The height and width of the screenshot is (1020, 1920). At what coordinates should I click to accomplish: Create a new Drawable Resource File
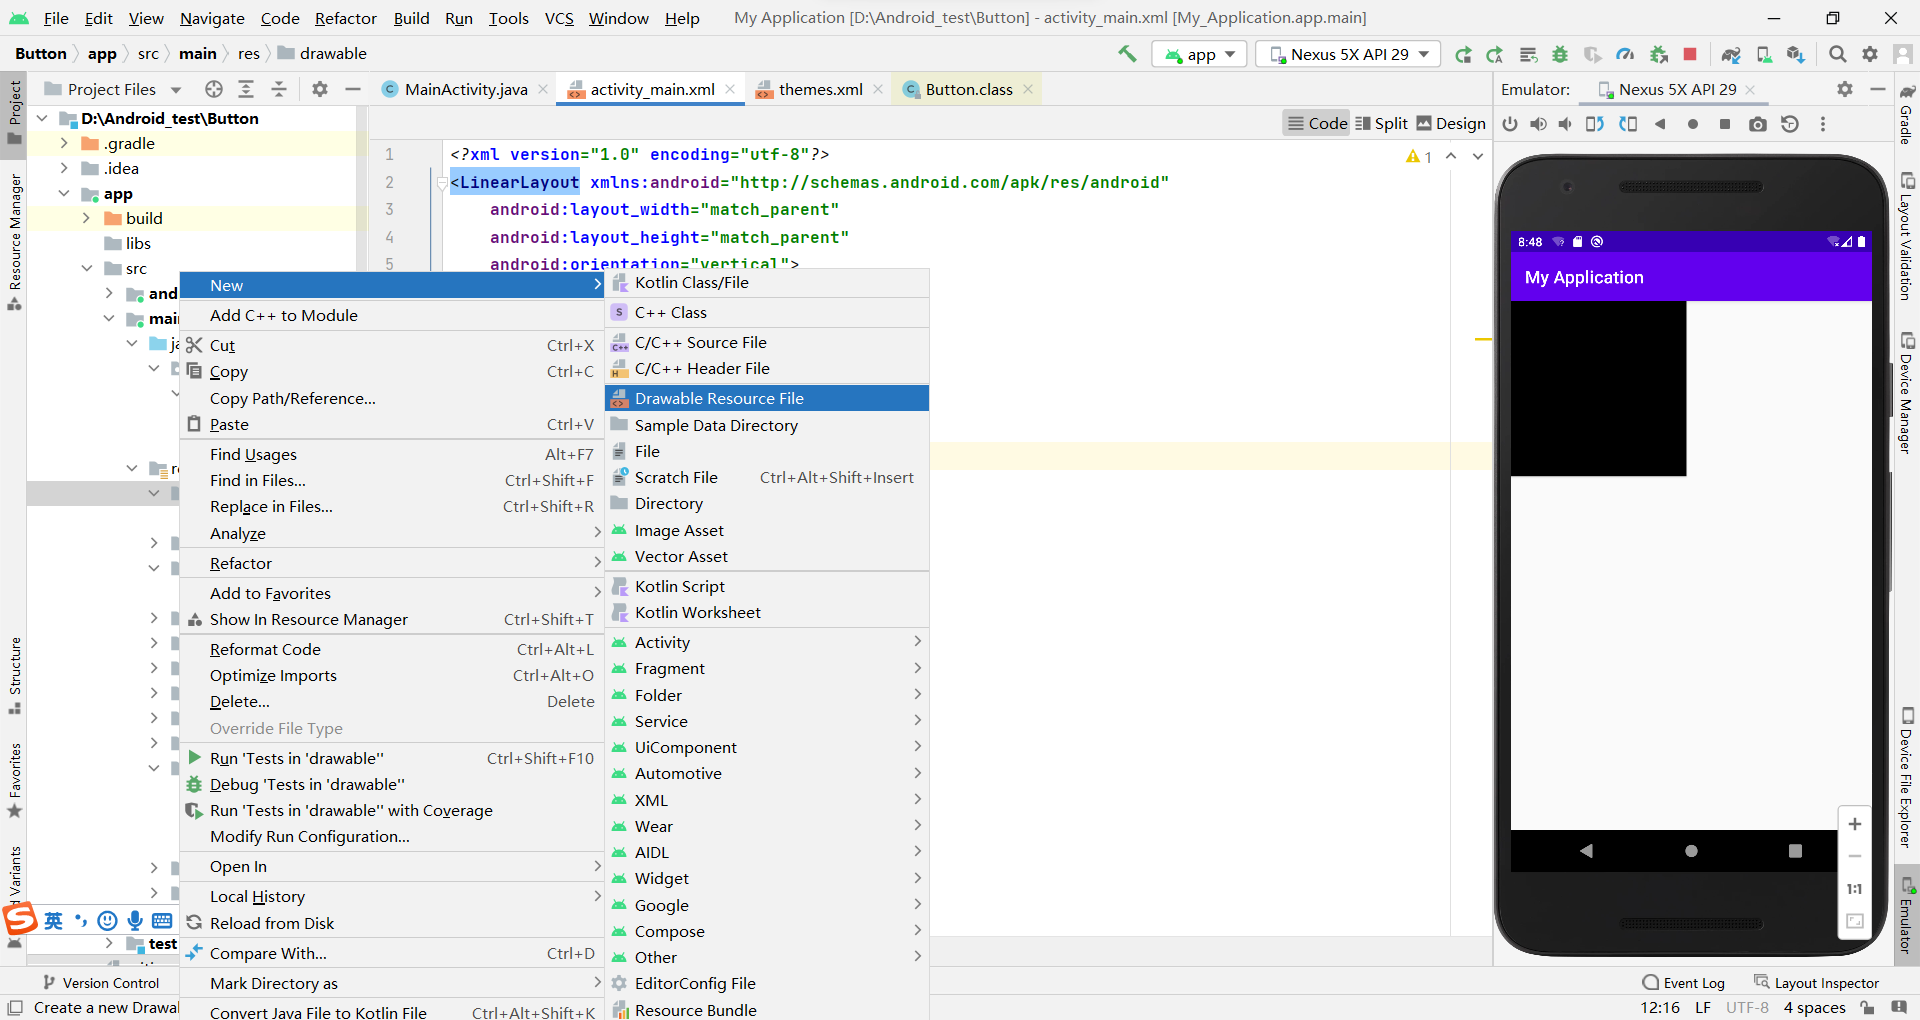tap(719, 398)
